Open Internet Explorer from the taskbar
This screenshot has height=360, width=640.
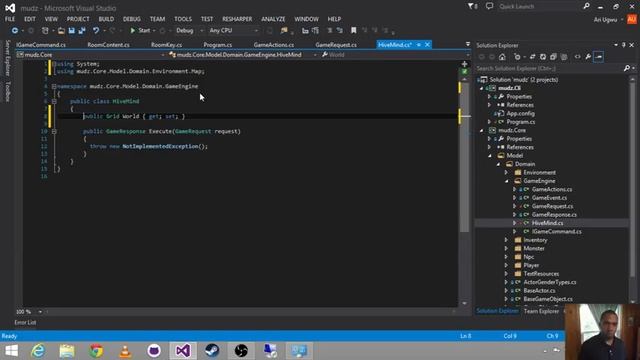tap(38, 351)
